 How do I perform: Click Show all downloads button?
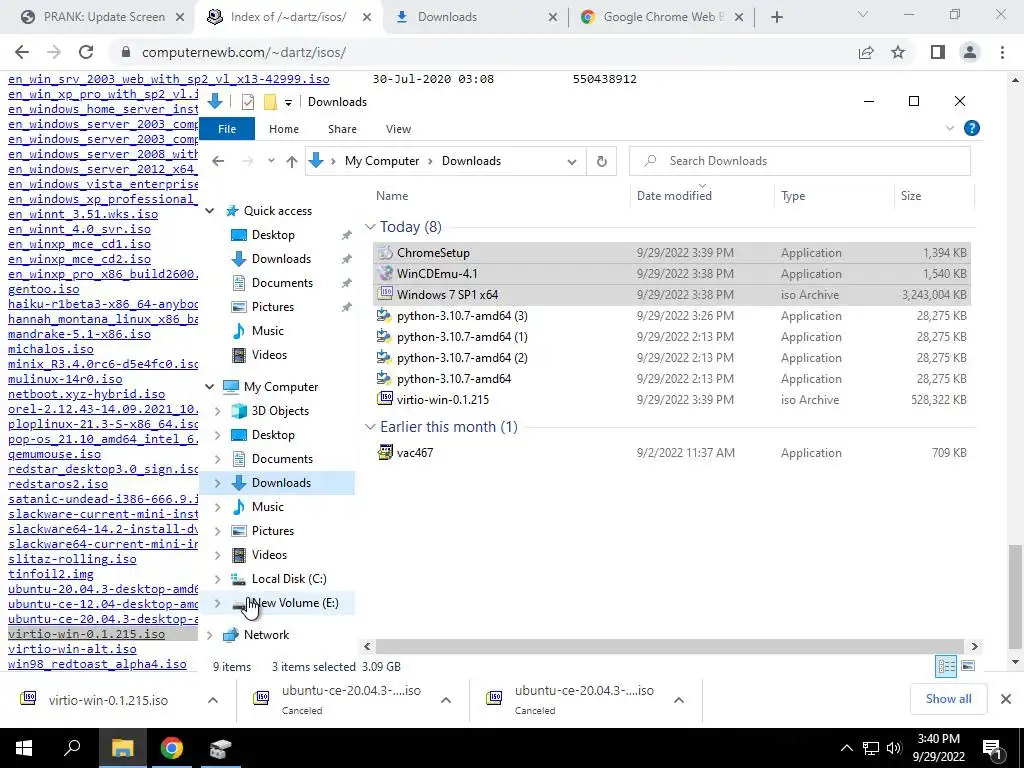tap(948, 699)
